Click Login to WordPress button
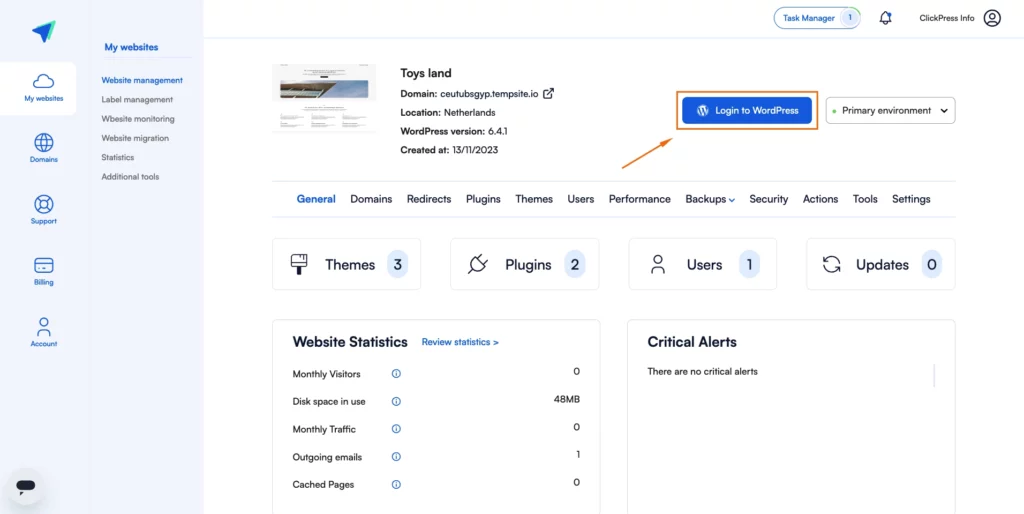Viewport: 1024px width, 514px height. pos(747,110)
